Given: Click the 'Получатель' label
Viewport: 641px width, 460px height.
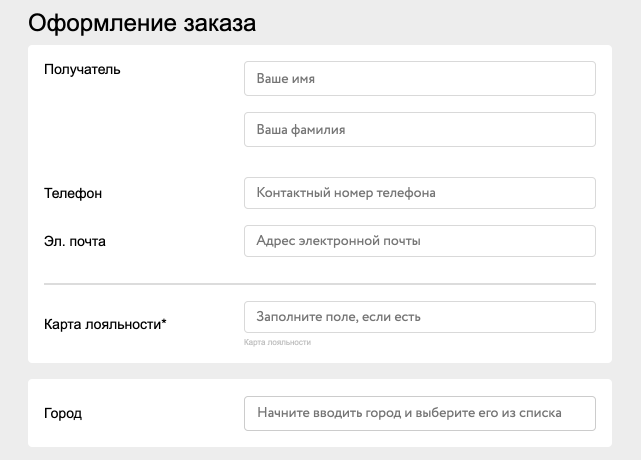Looking at the screenshot, I should [x=82, y=70].
